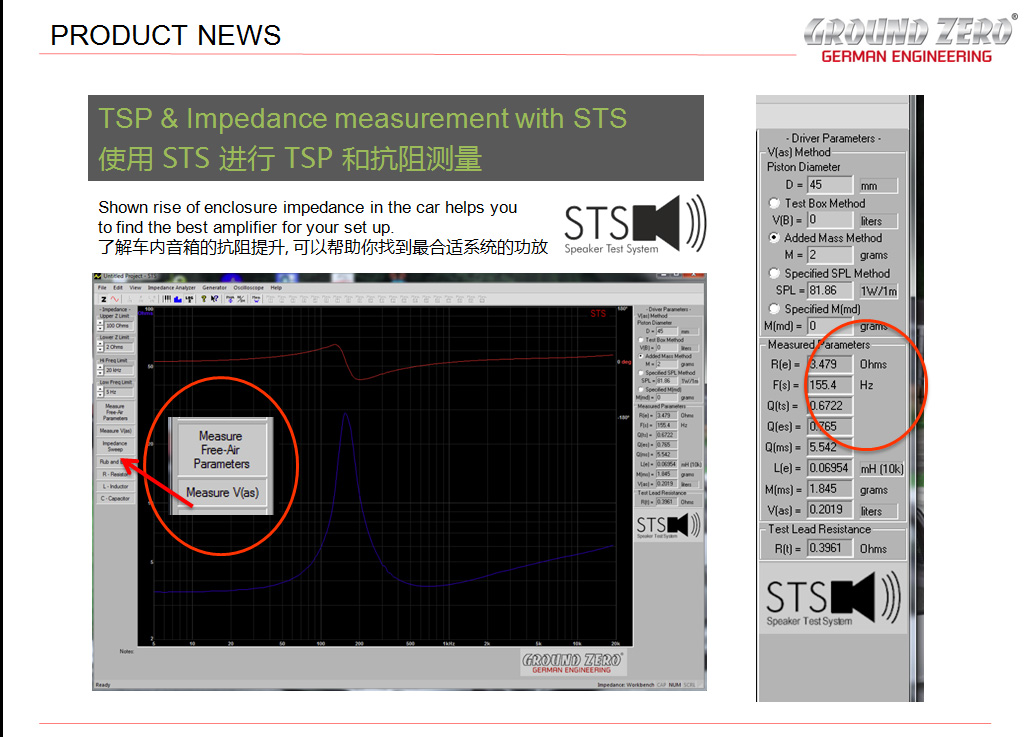Click the Impedance Sweep button
This screenshot has height=737, width=1027.
point(115,446)
